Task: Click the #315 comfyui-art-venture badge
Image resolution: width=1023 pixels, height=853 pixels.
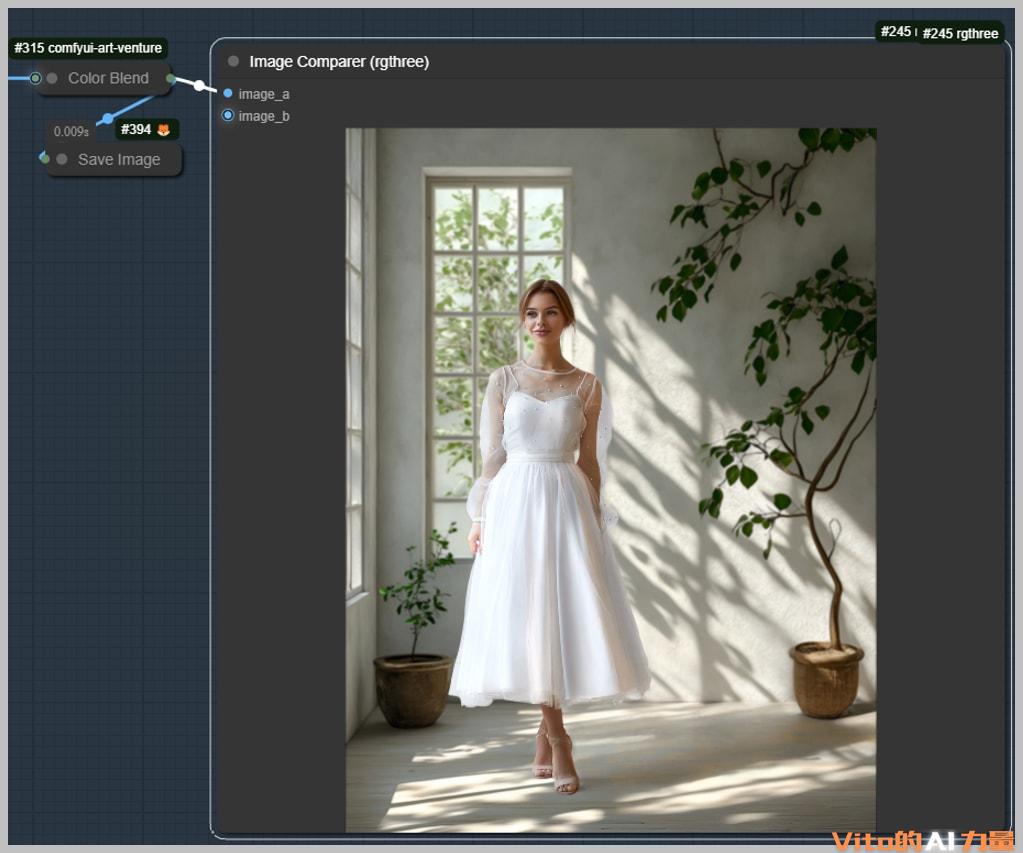Action: [88, 48]
